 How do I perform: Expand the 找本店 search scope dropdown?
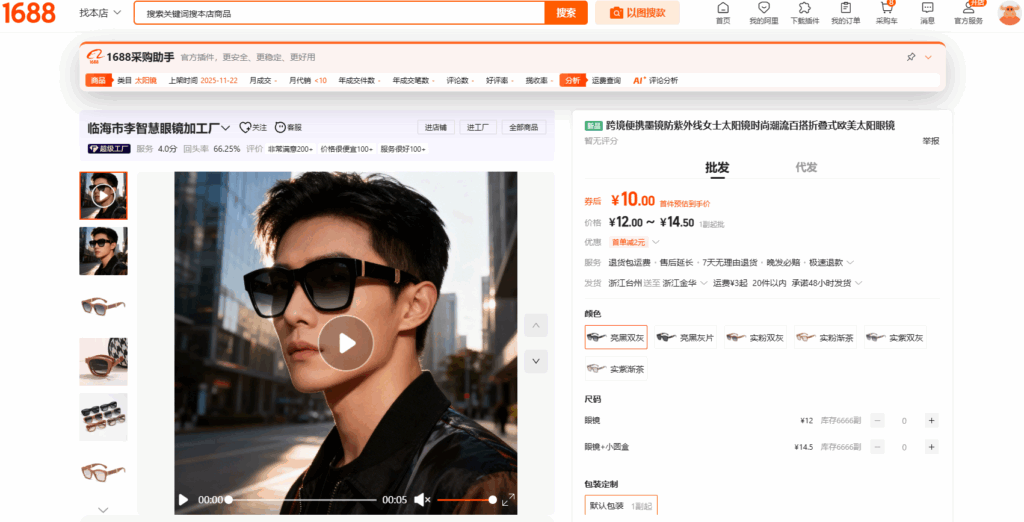101,13
